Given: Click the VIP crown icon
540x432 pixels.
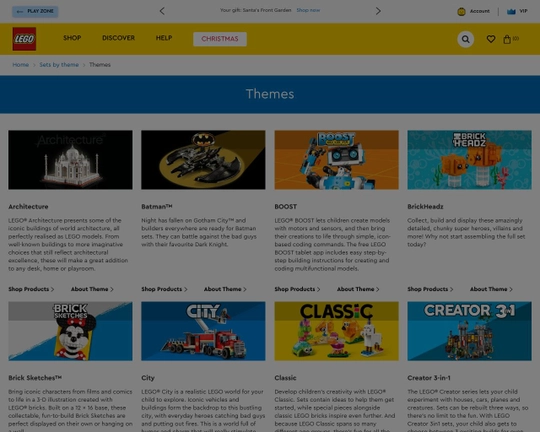Looking at the screenshot, I should [511, 12].
